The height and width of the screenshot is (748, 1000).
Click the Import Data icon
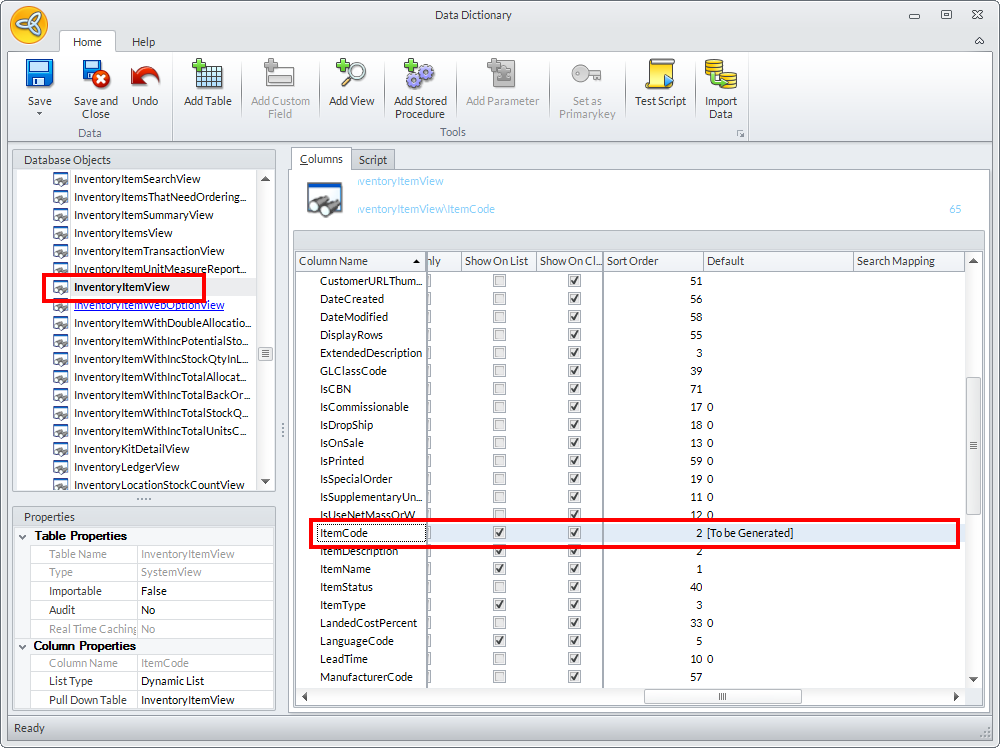click(720, 75)
